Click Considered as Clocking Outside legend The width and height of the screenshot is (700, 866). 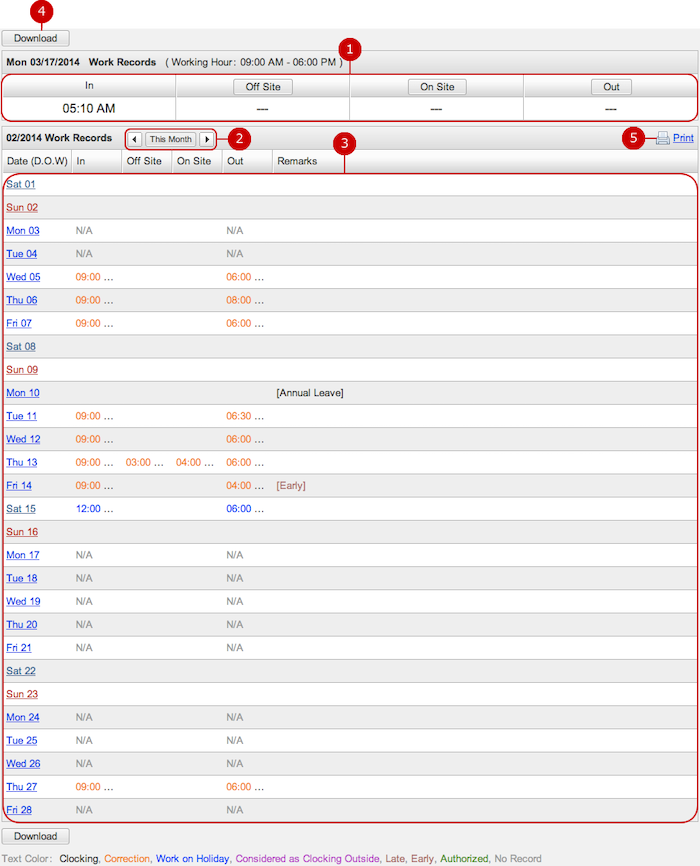click(x=307, y=859)
